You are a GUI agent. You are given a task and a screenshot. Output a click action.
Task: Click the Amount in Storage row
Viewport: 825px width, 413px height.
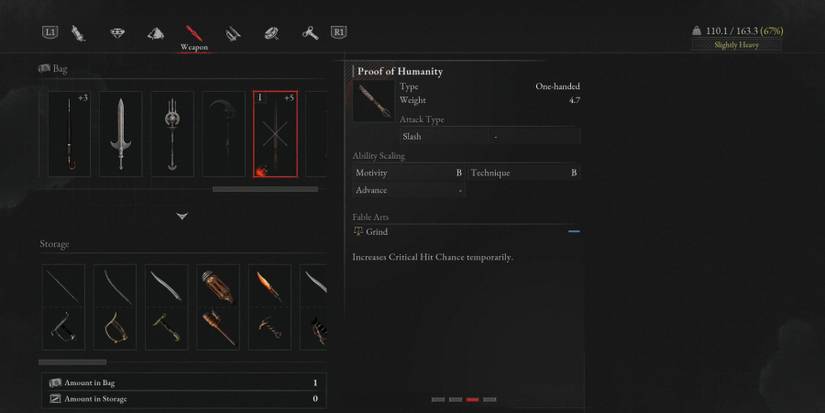184,399
